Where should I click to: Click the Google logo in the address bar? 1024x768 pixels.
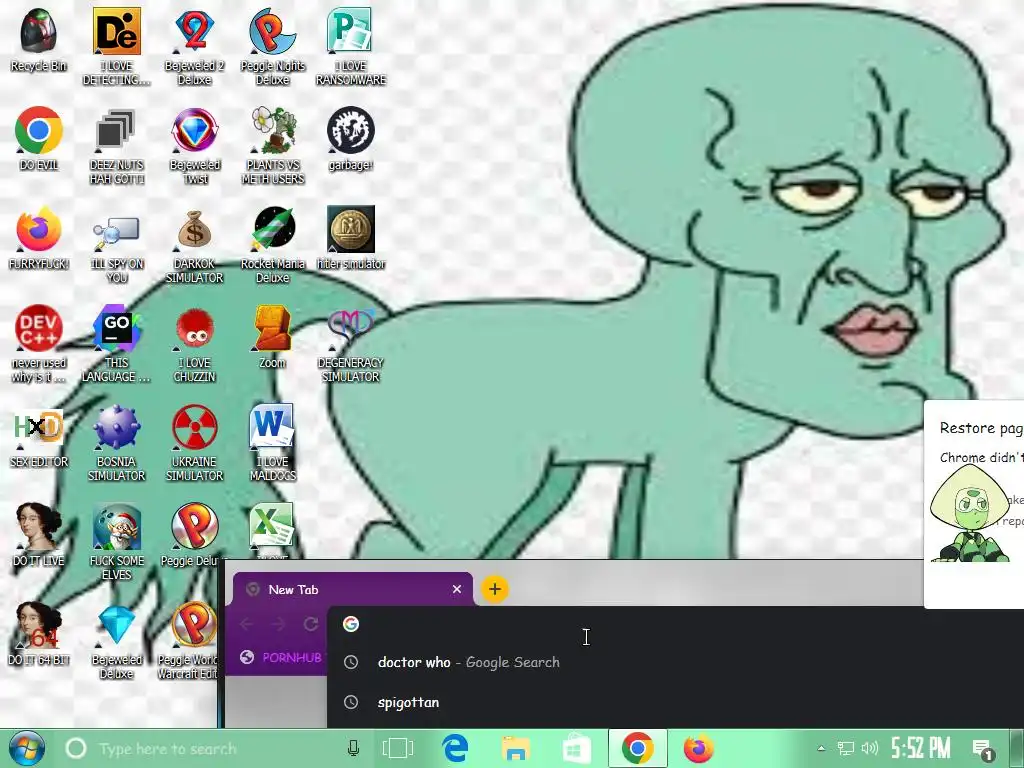[x=351, y=624]
